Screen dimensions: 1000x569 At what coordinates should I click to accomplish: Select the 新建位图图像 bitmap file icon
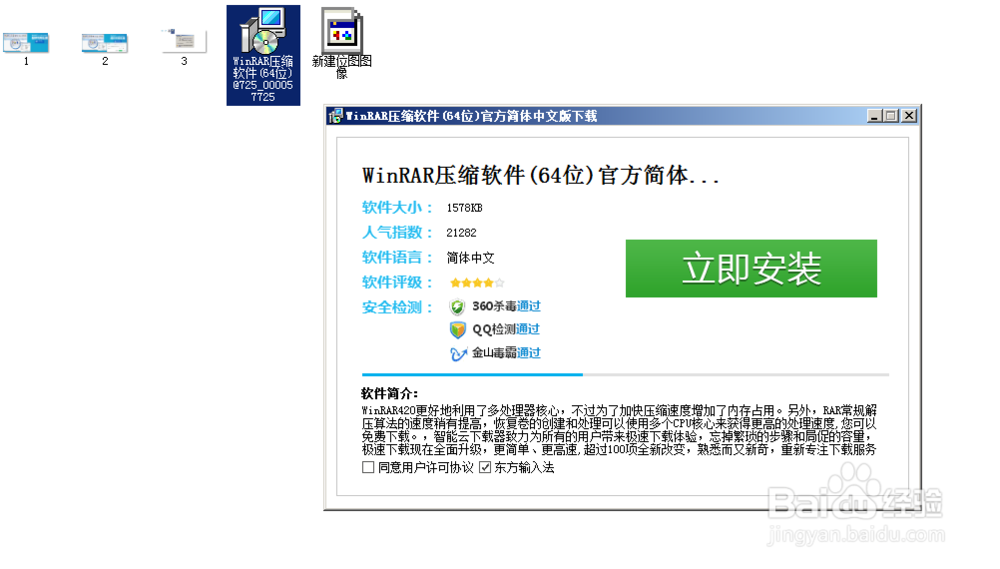[342, 43]
